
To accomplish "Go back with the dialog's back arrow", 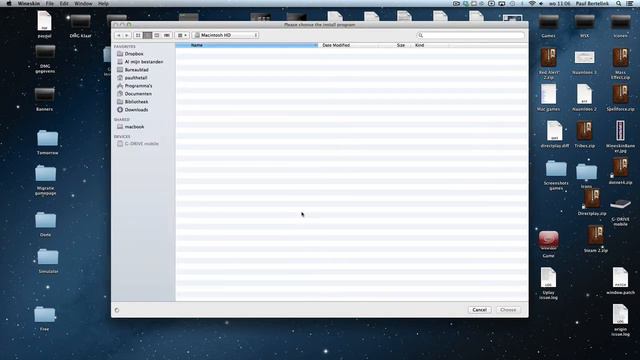I will [118, 36].
